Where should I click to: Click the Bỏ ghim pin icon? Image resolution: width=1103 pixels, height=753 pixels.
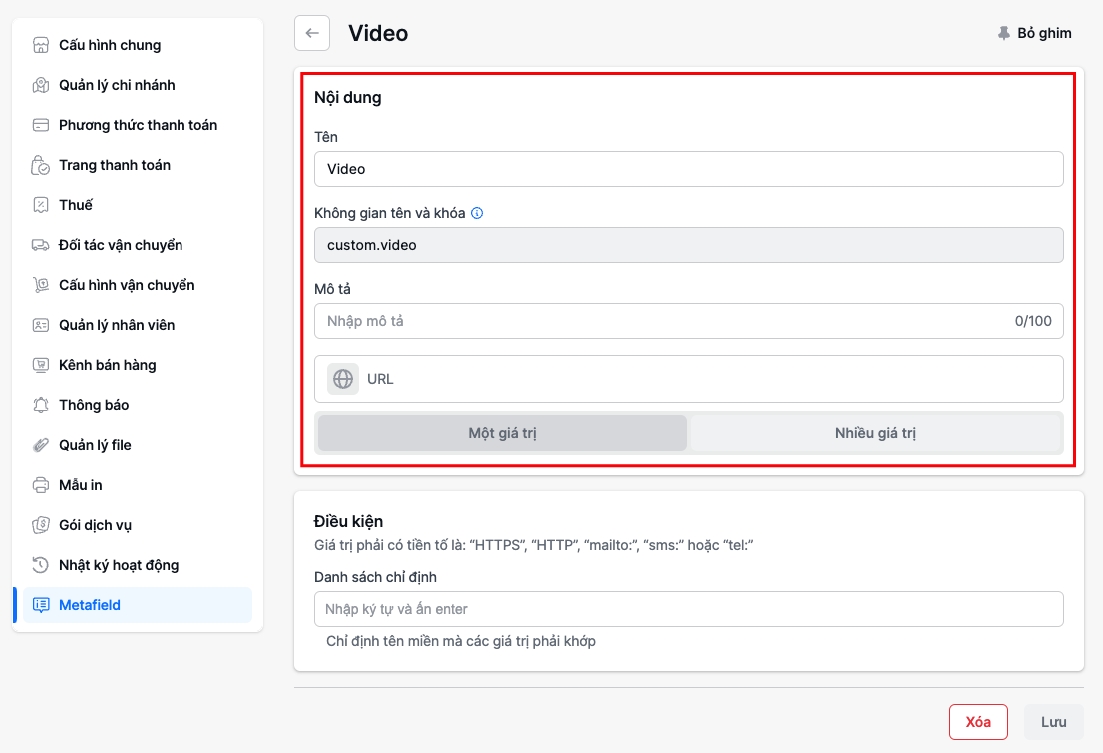1004,33
